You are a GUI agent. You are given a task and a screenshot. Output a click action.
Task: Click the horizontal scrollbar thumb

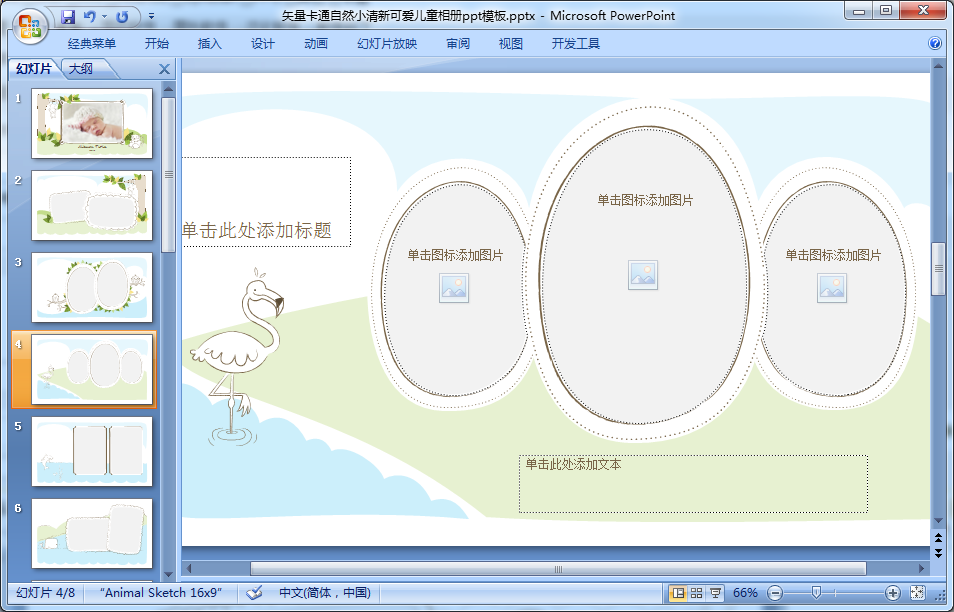click(558, 569)
